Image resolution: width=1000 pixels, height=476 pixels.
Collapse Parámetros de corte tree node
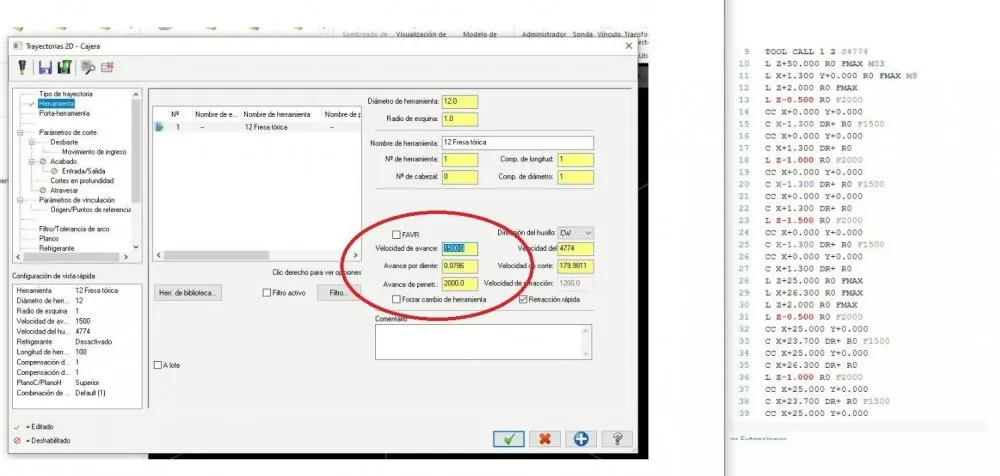20,133
